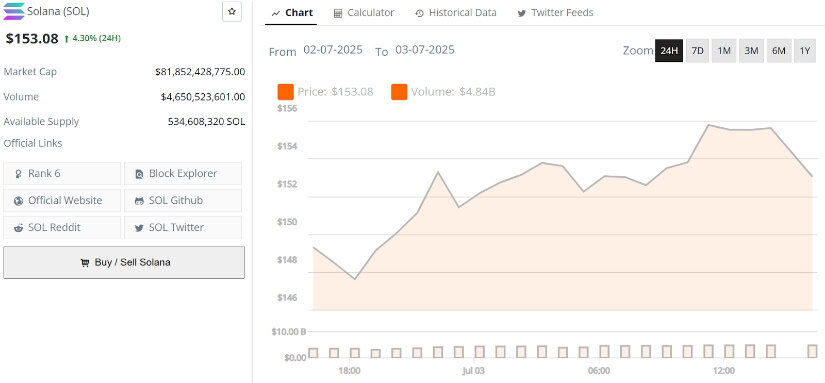
Task: Click the favorite star icon
Action: tap(232, 12)
